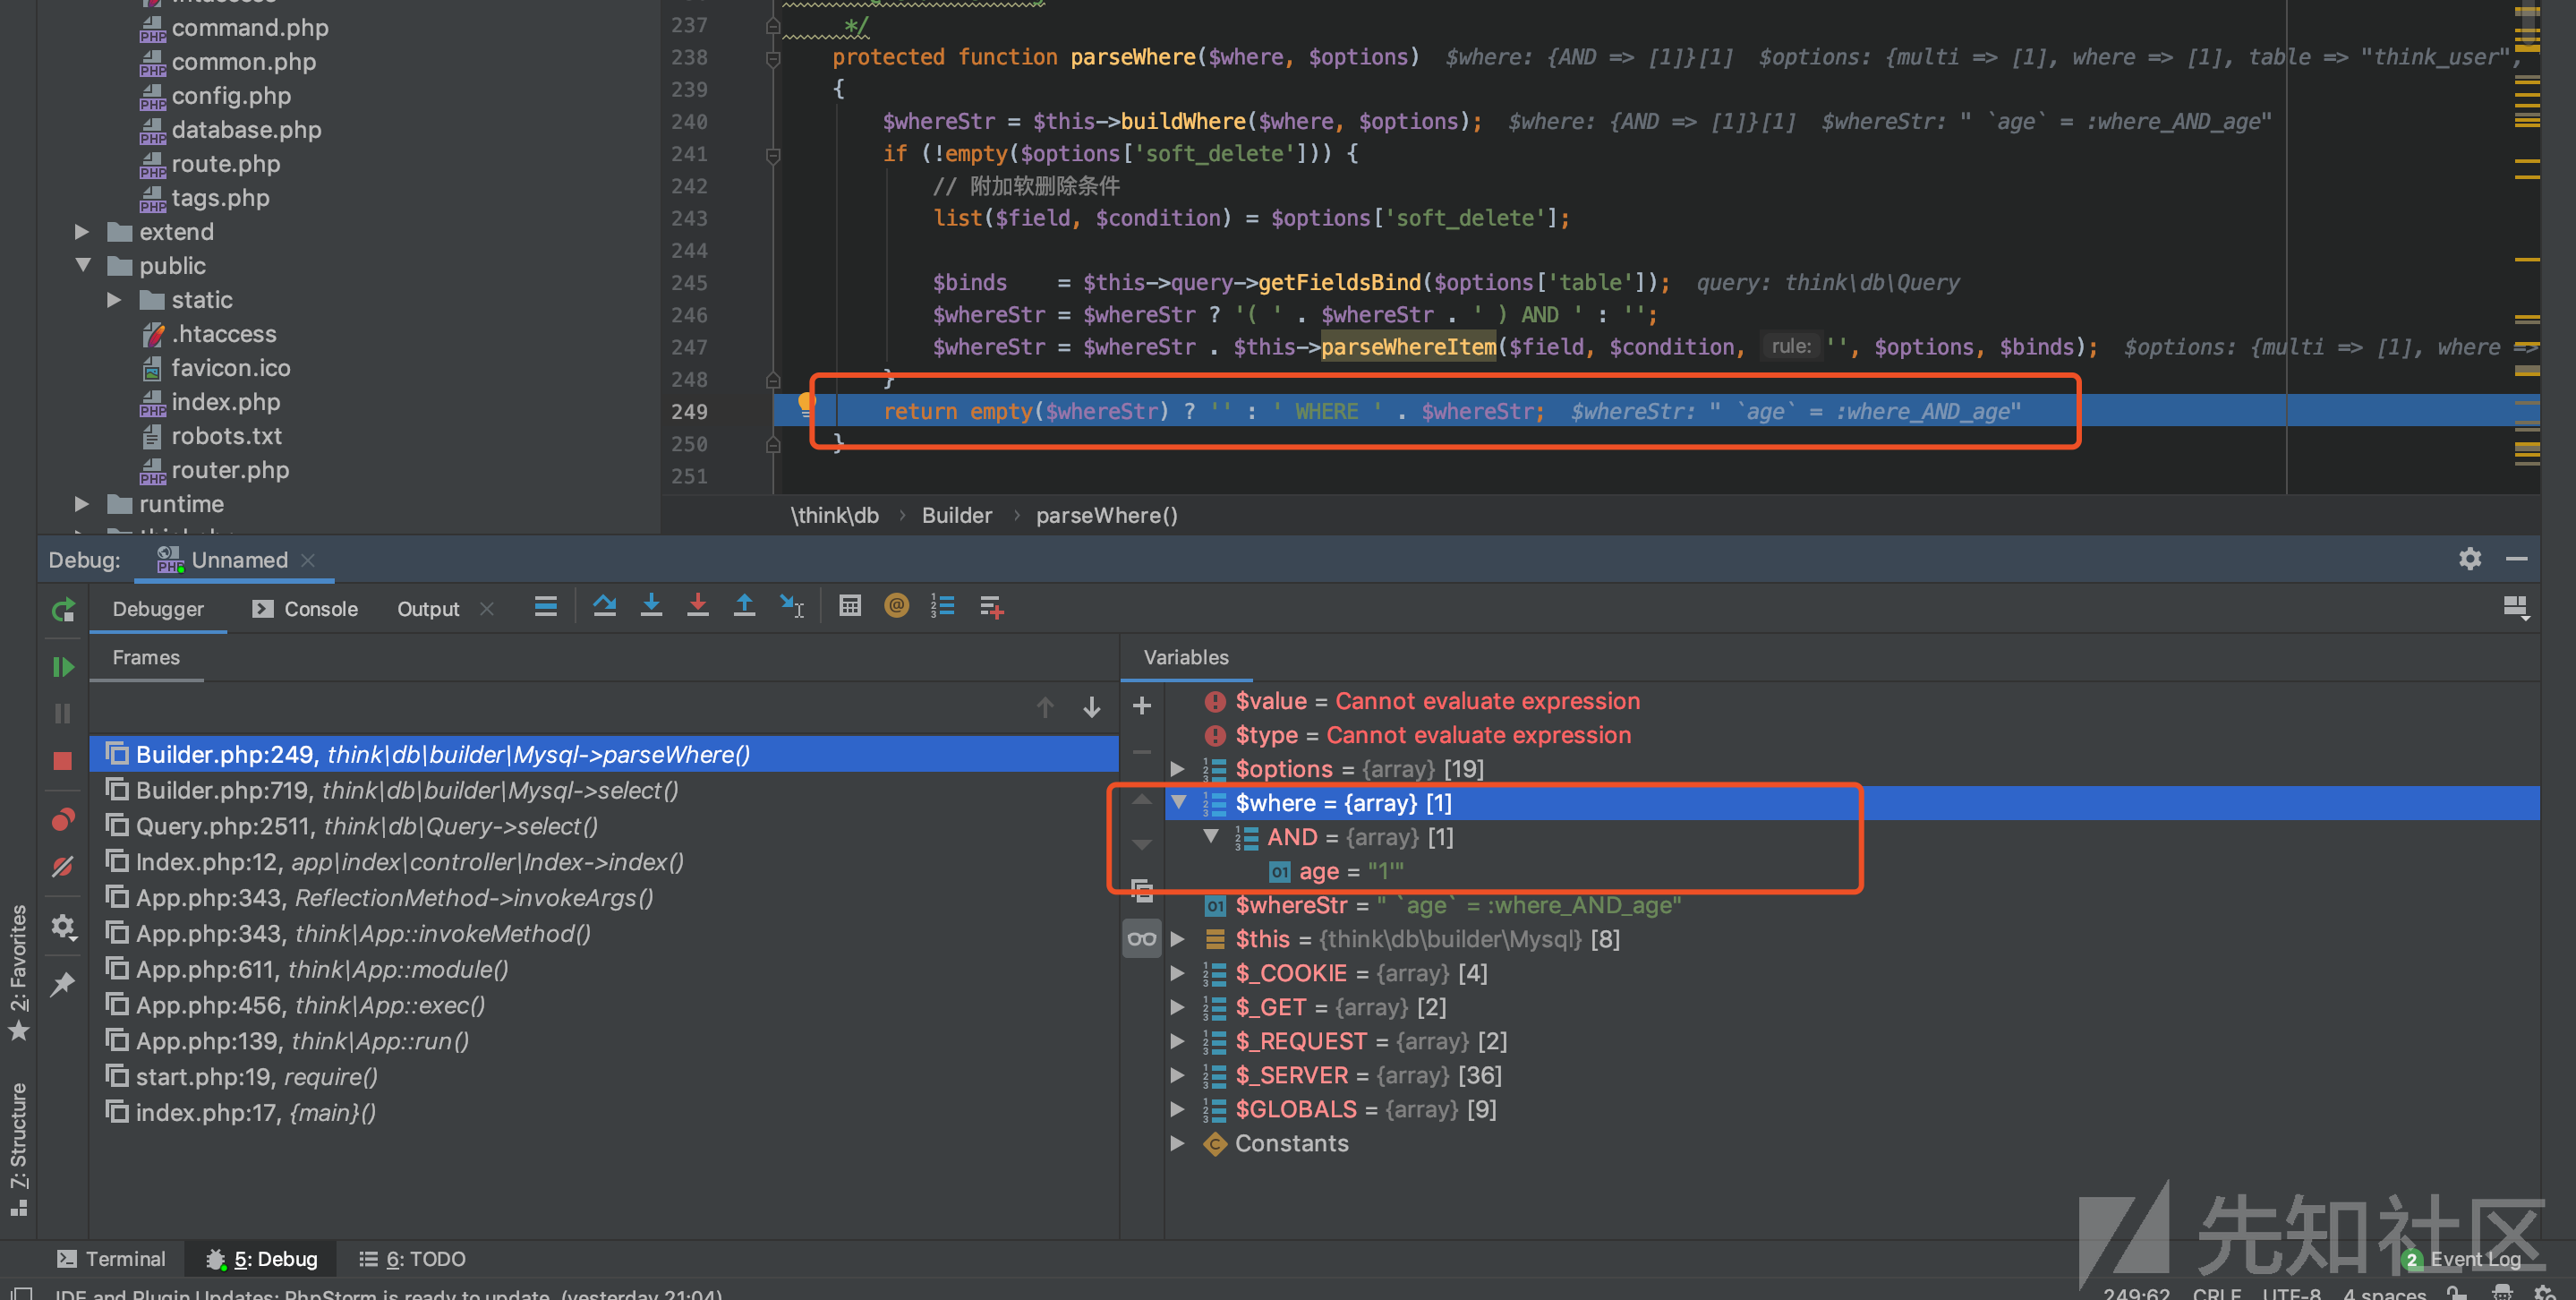
Task: Click the New Watch plus icon
Action: point(1142,706)
